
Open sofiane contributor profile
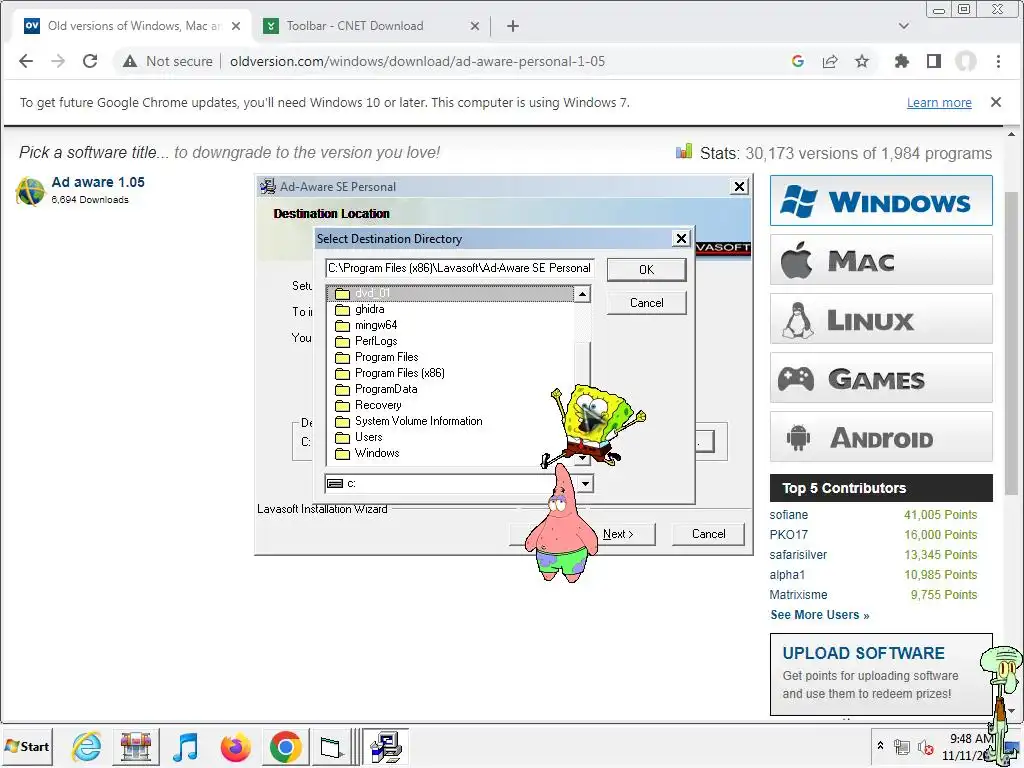tap(788, 515)
